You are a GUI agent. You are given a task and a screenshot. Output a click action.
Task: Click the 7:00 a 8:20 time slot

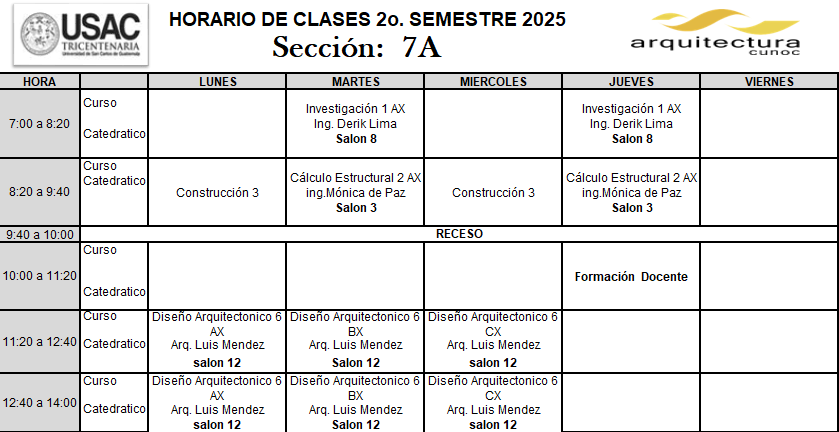(x=40, y=124)
